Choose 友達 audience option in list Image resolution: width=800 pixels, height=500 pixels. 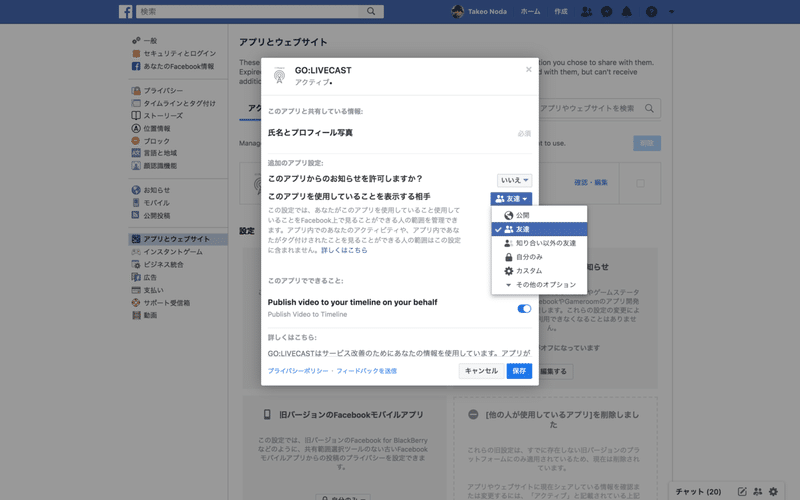tap(539, 229)
